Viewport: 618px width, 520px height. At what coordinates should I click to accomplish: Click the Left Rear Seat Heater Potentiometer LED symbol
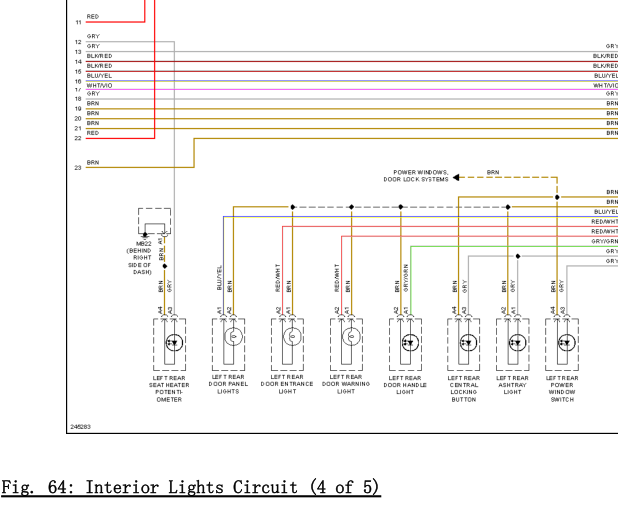point(174,343)
